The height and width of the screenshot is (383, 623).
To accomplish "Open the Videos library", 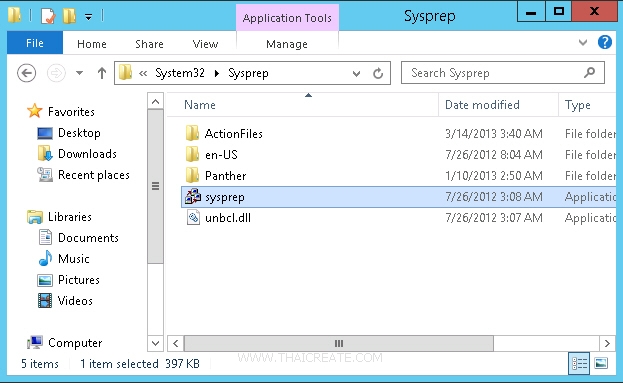I will click(x=75, y=301).
